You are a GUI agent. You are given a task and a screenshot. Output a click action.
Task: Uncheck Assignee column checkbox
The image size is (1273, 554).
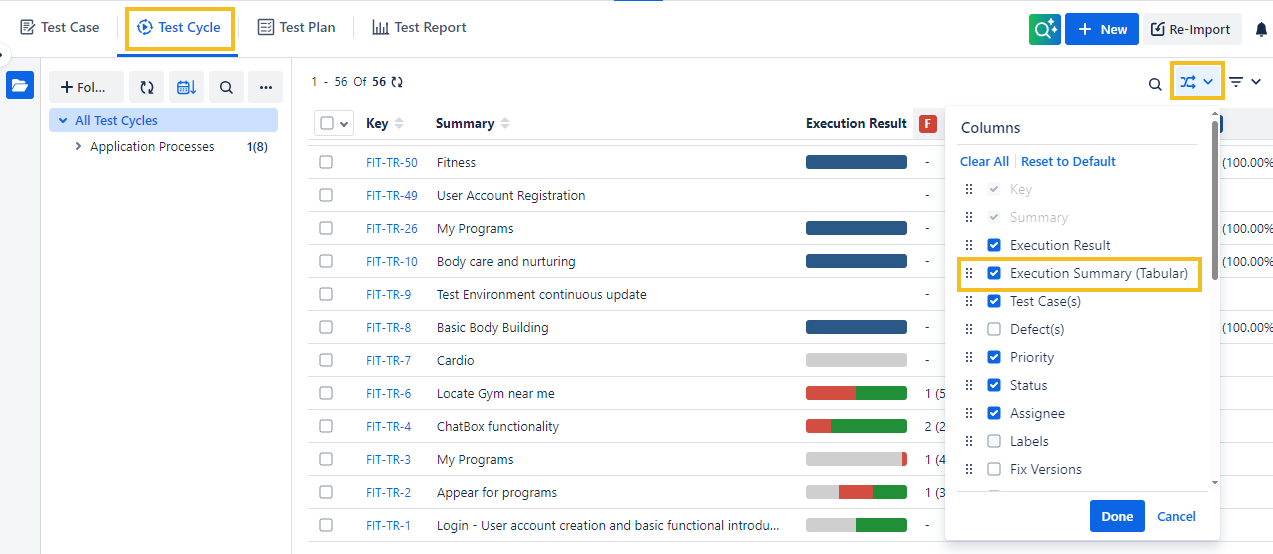click(x=994, y=413)
